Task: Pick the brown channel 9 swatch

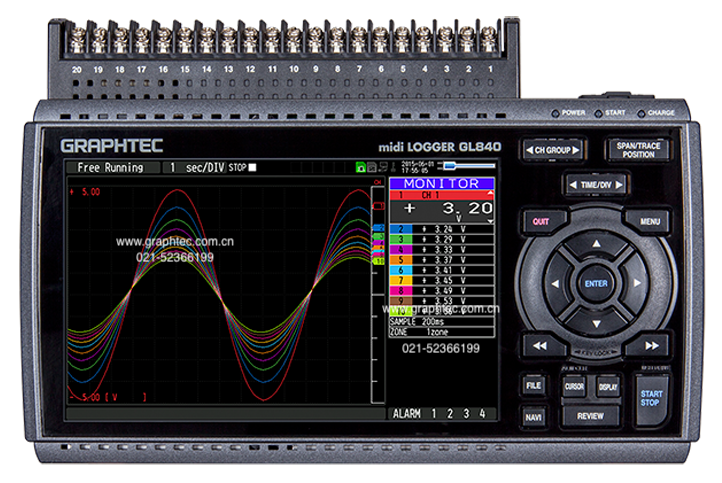Action: [x=401, y=301]
